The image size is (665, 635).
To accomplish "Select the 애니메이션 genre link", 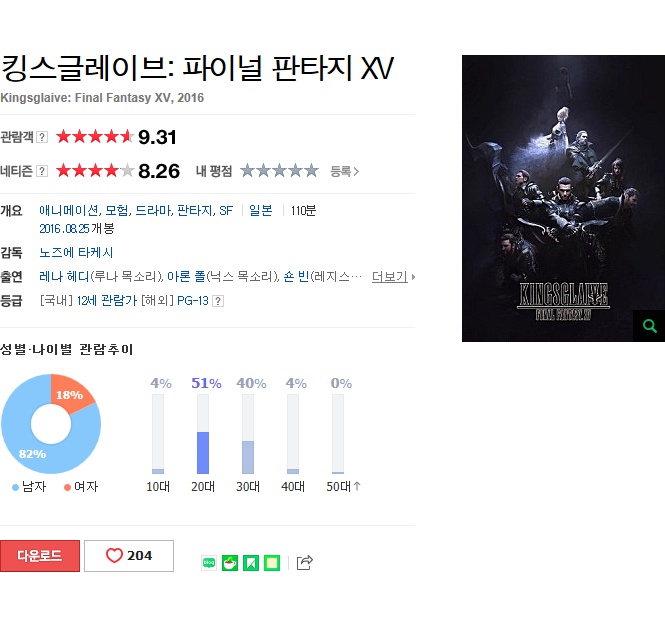I will click(x=69, y=210).
